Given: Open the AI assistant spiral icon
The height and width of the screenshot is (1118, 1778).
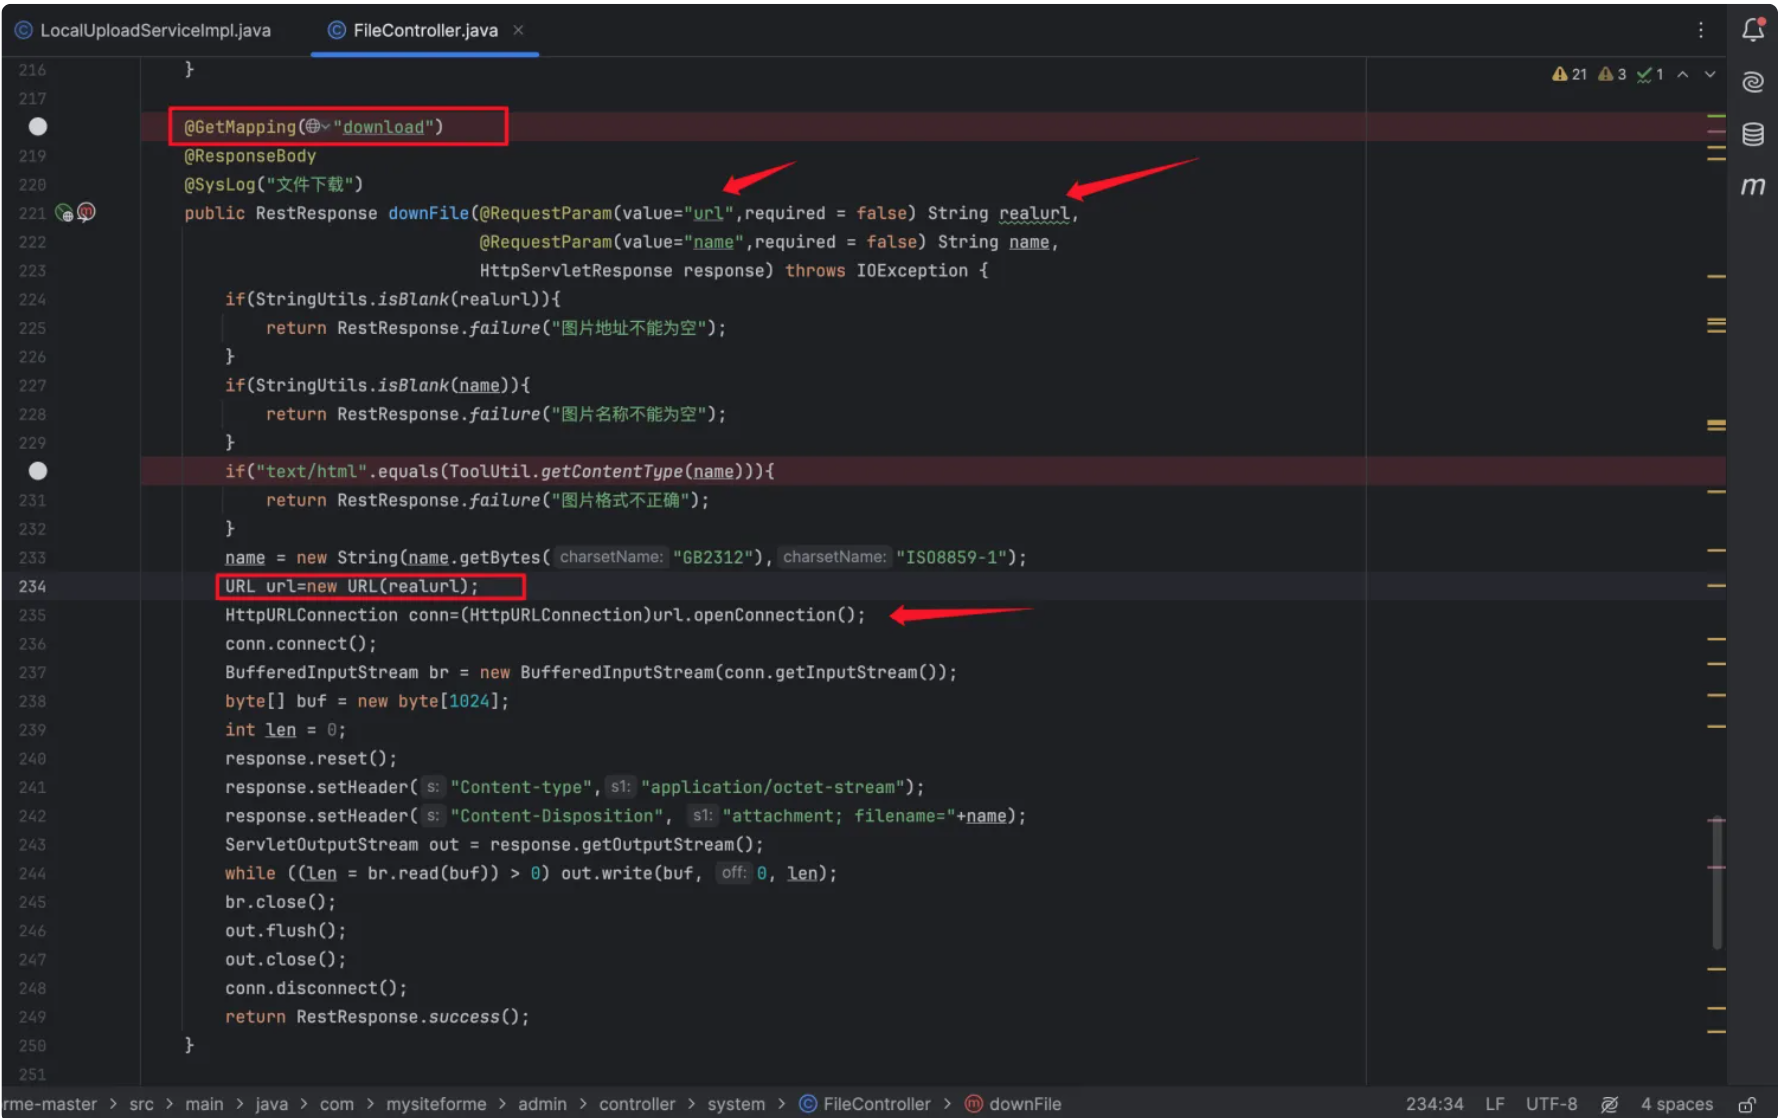Looking at the screenshot, I should (1752, 82).
